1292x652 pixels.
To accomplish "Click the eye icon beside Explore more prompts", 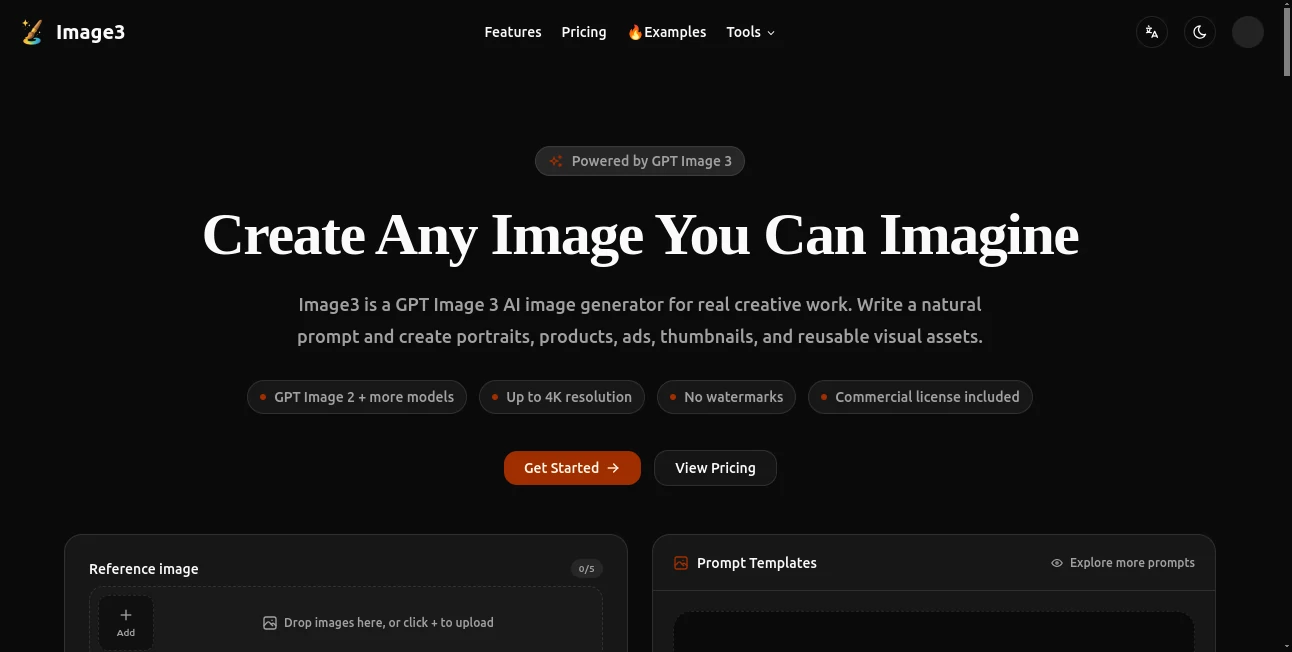I will 1057,563.
